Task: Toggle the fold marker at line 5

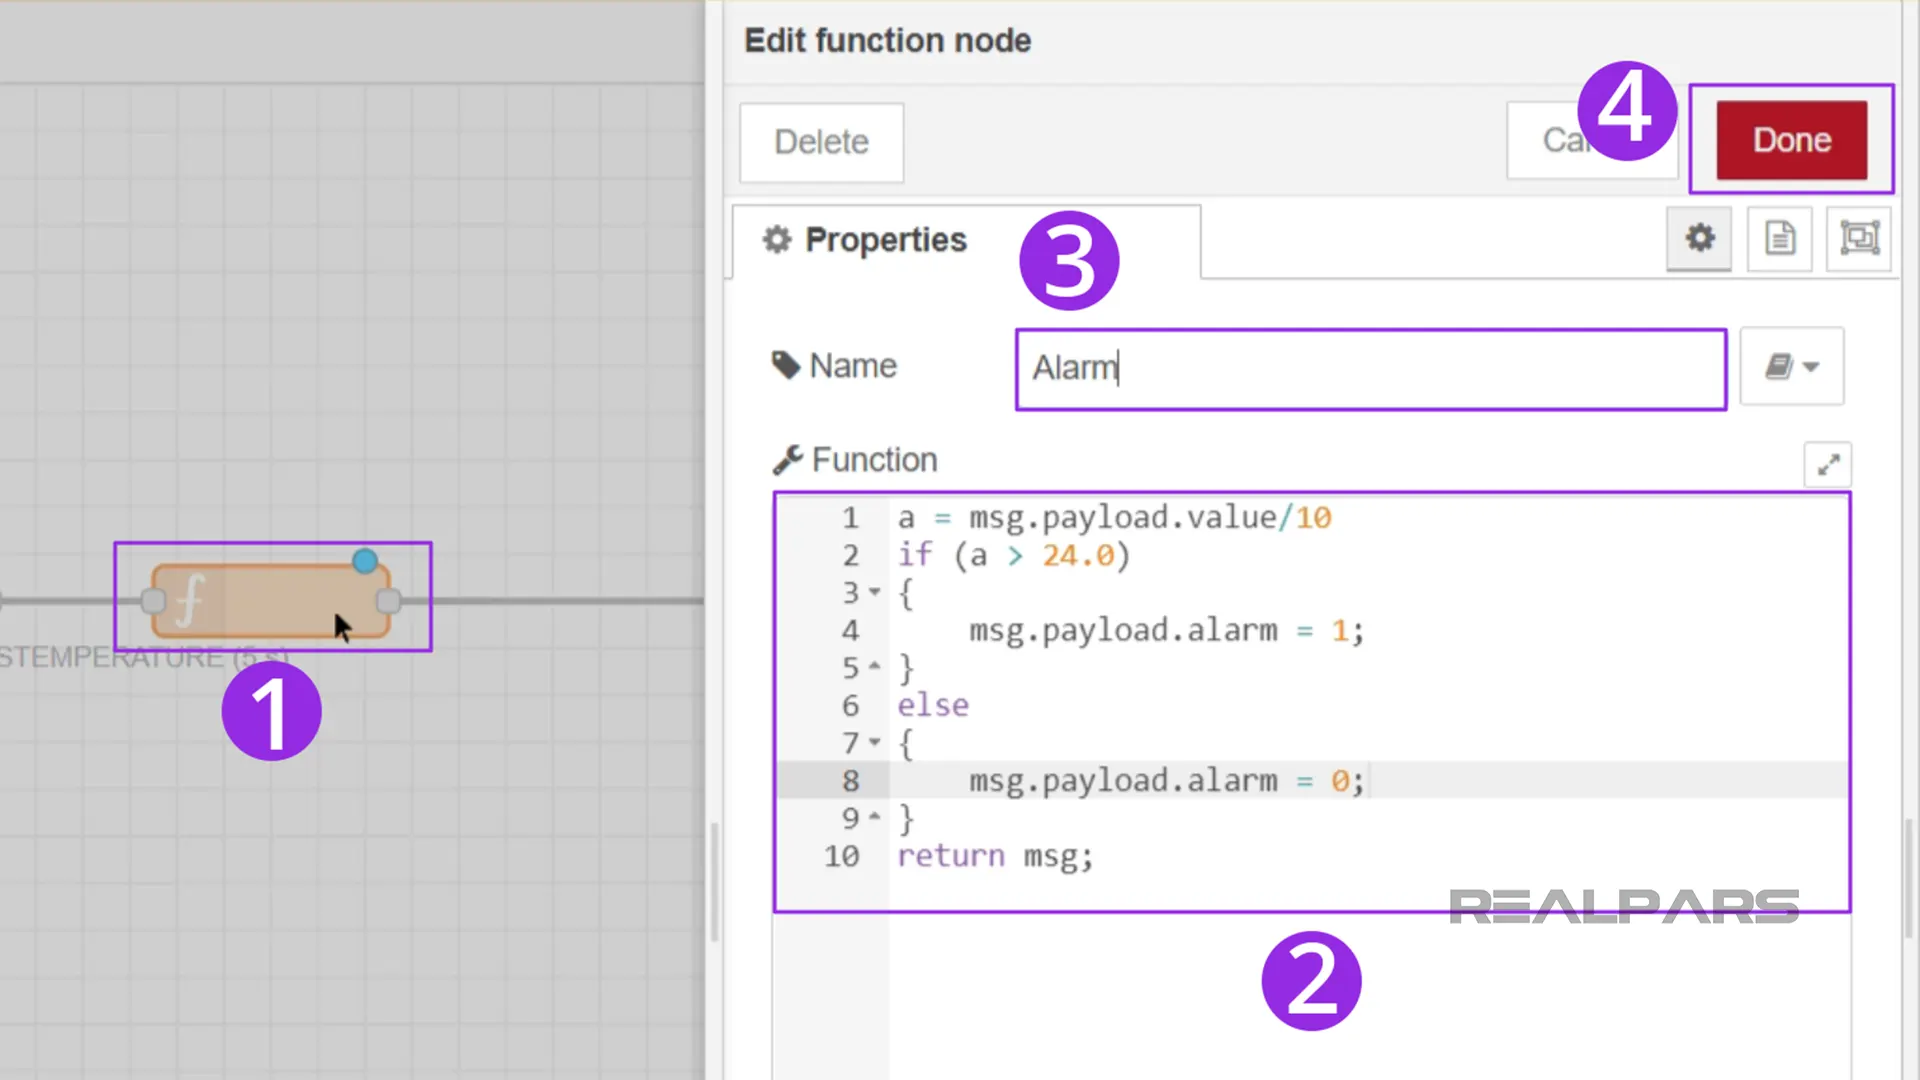Action: coord(875,667)
